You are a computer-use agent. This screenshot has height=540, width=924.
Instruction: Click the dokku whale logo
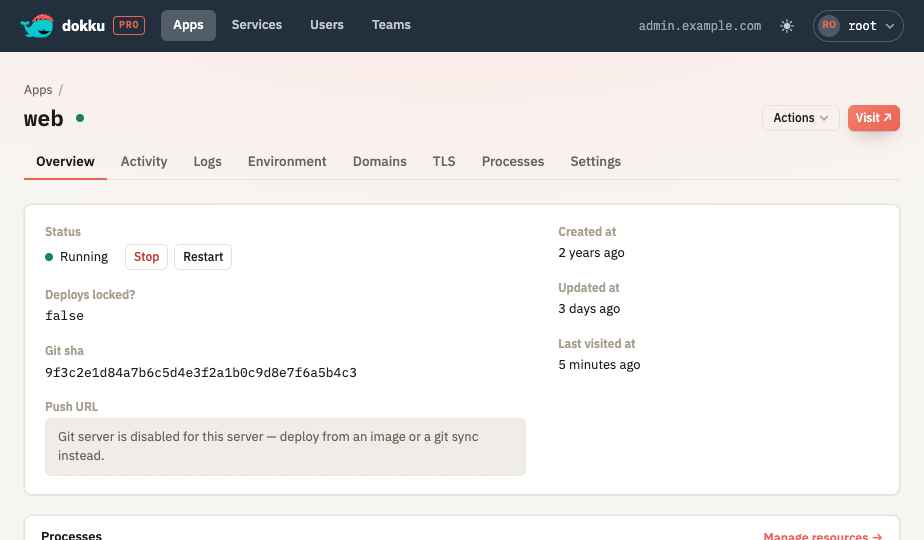[37, 25]
